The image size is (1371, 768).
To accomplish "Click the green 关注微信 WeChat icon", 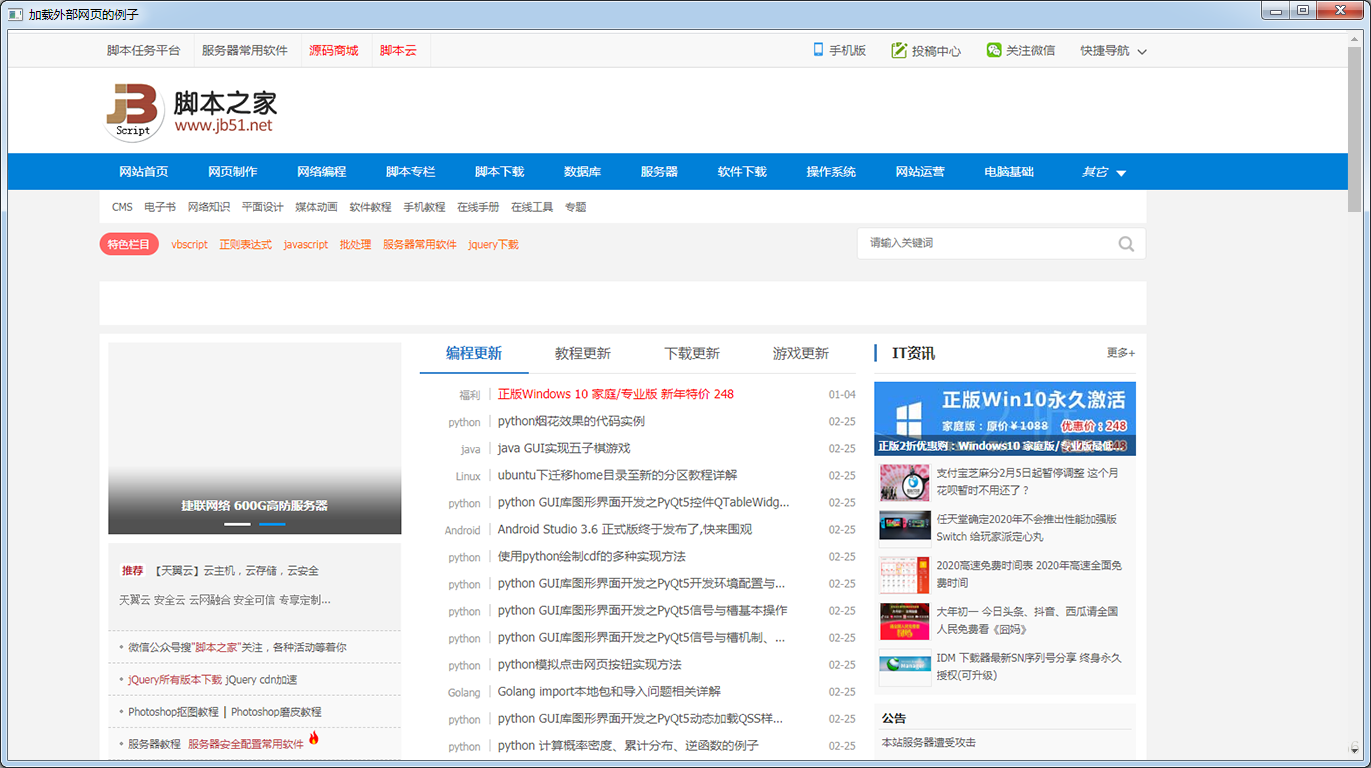I will point(992,50).
